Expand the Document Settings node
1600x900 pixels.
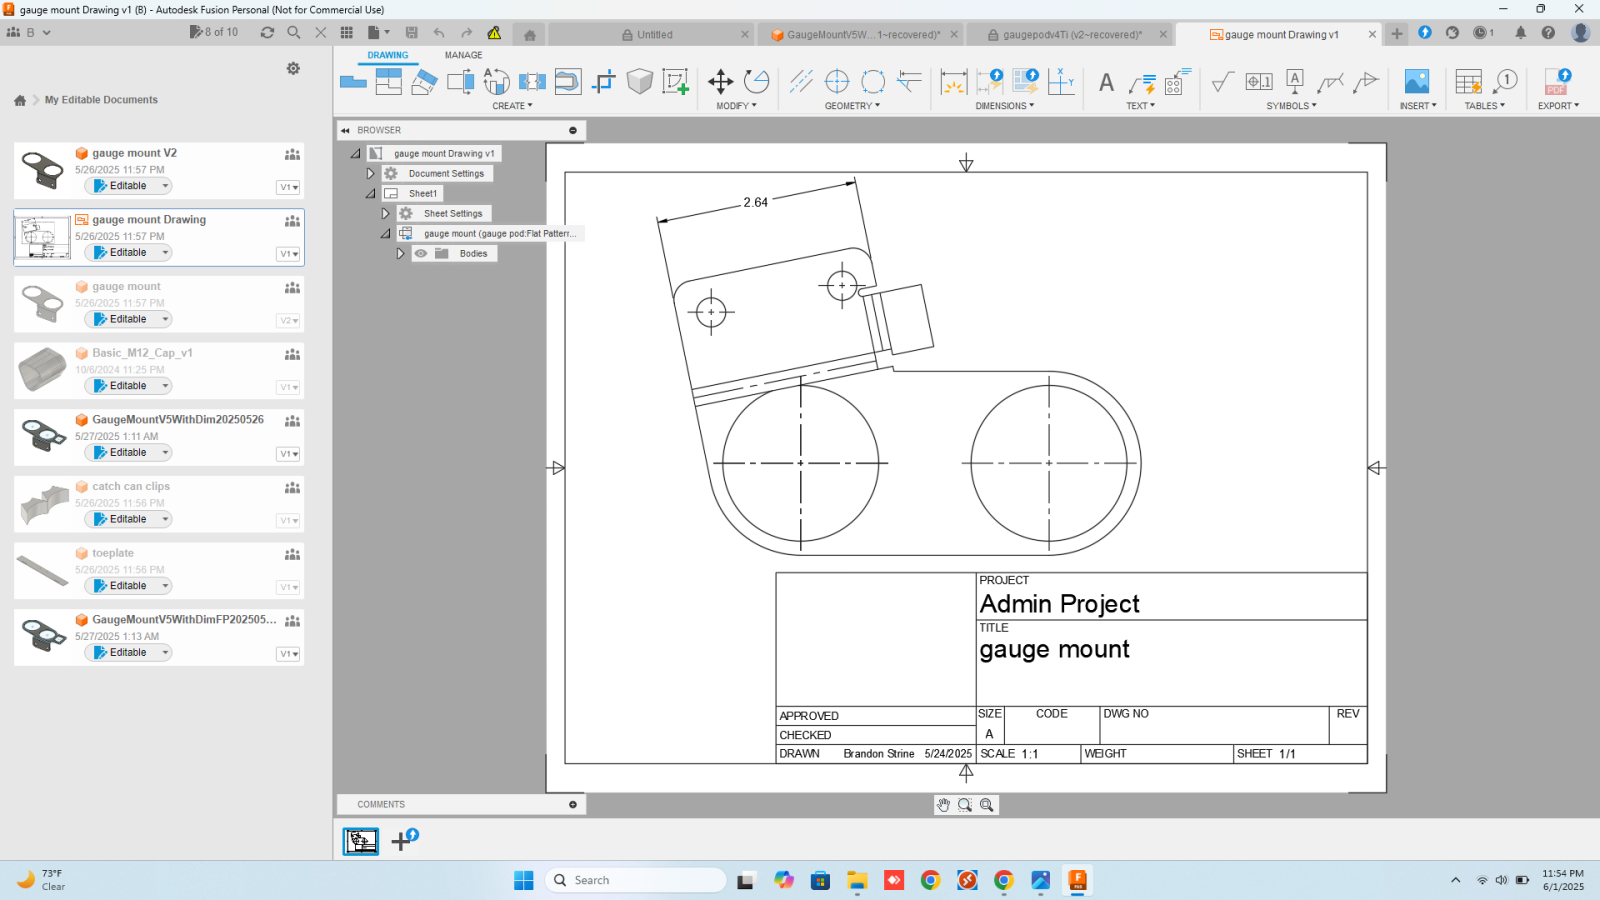click(370, 174)
